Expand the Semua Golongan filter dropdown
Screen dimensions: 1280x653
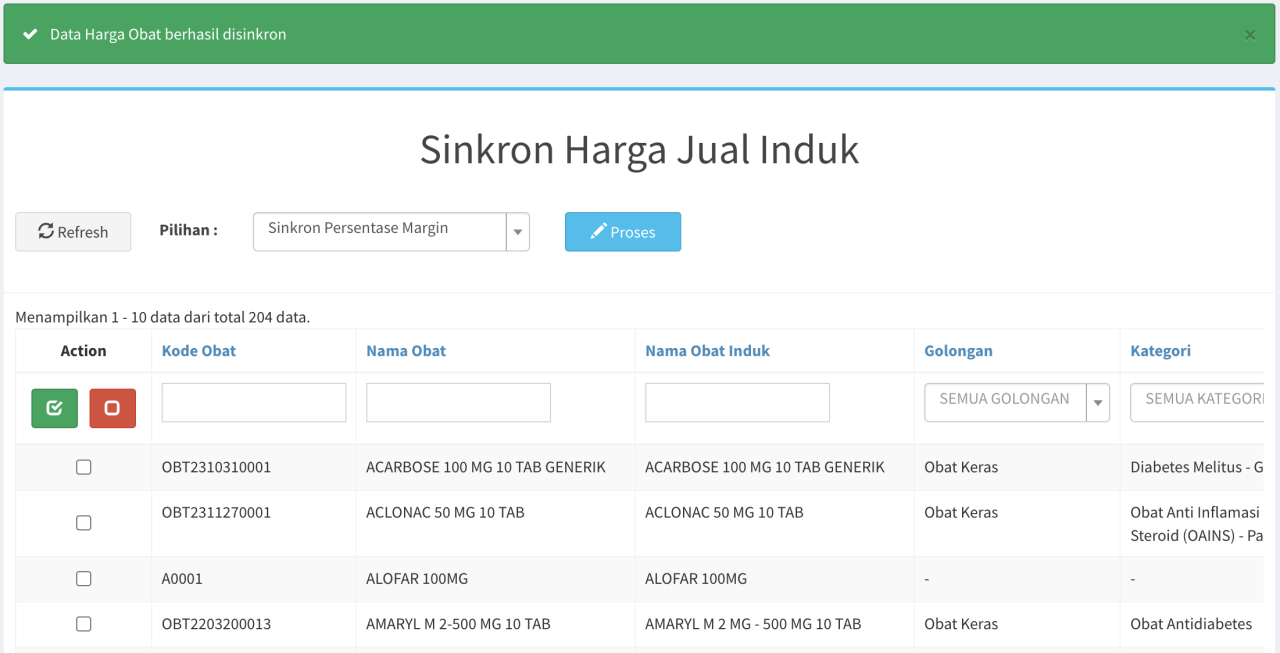(x=1016, y=402)
